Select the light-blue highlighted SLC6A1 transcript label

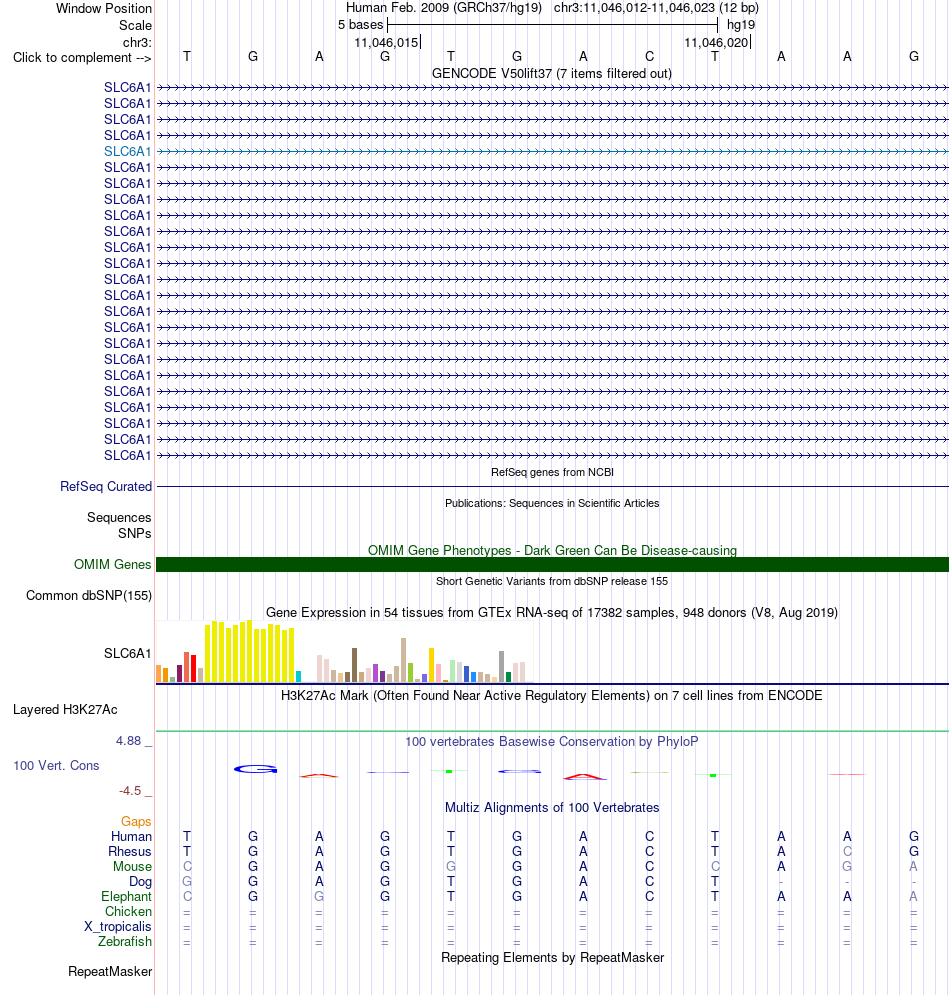pyautogui.click(x=128, y=152)
